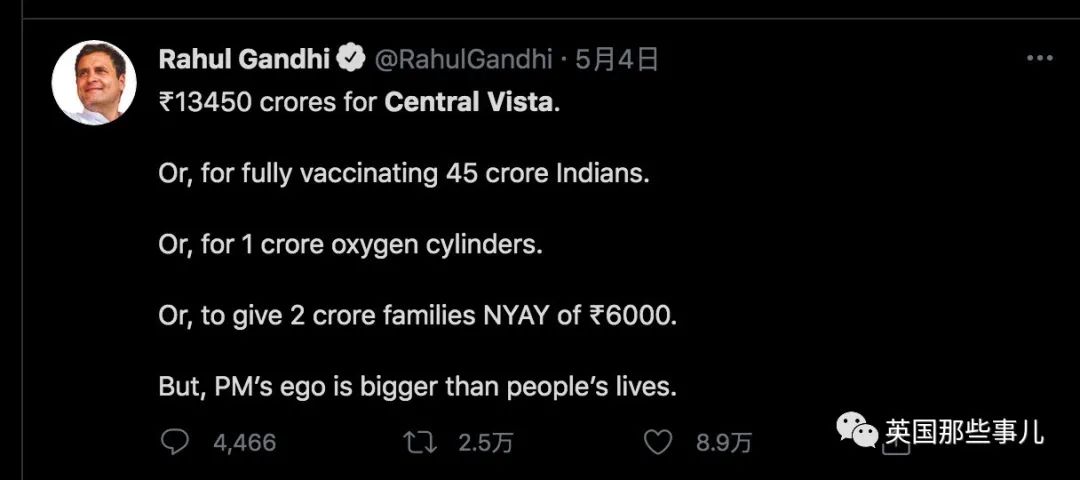Click the 5月4日 tweet date
1080x480 pixels.
616,61
